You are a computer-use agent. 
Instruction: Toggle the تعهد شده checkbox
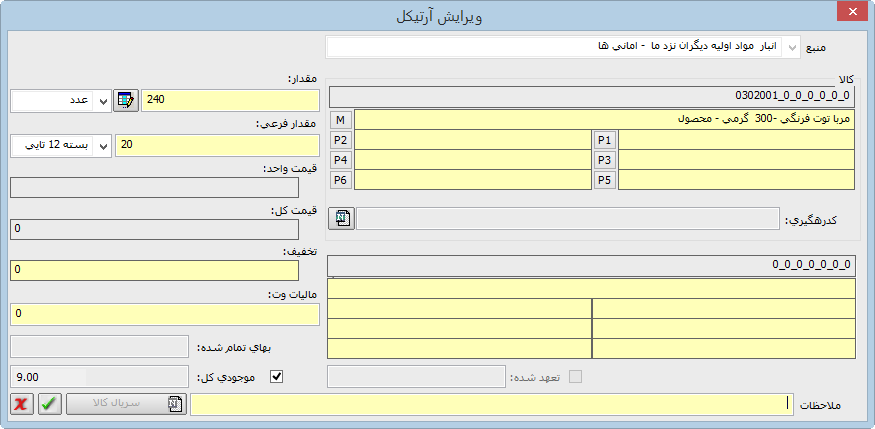tap(575, 377)
